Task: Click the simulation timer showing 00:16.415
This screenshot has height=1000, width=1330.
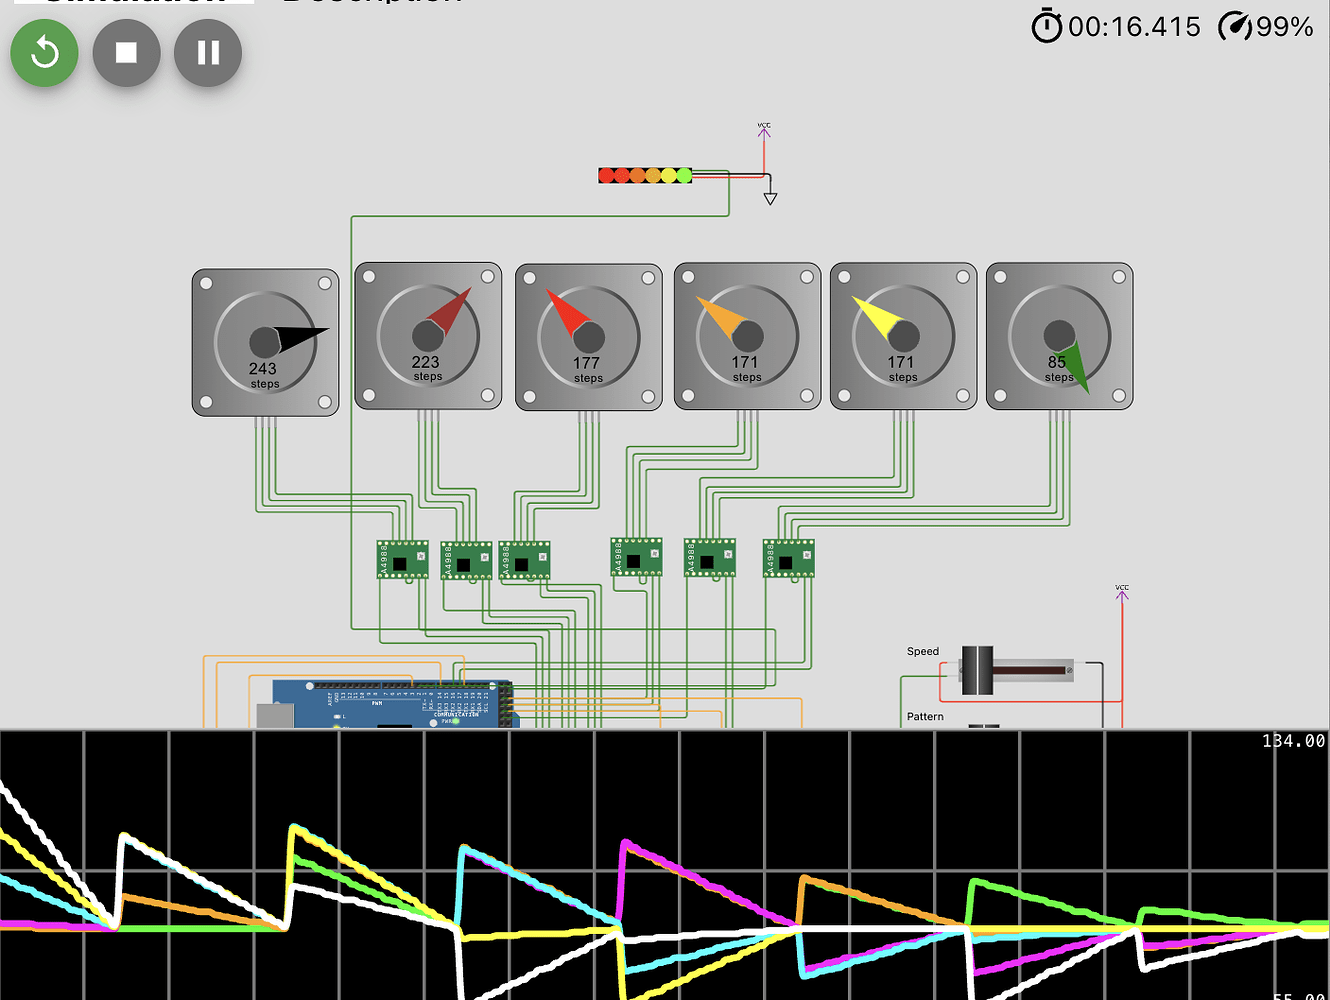Action: [x=1130, y=27]
